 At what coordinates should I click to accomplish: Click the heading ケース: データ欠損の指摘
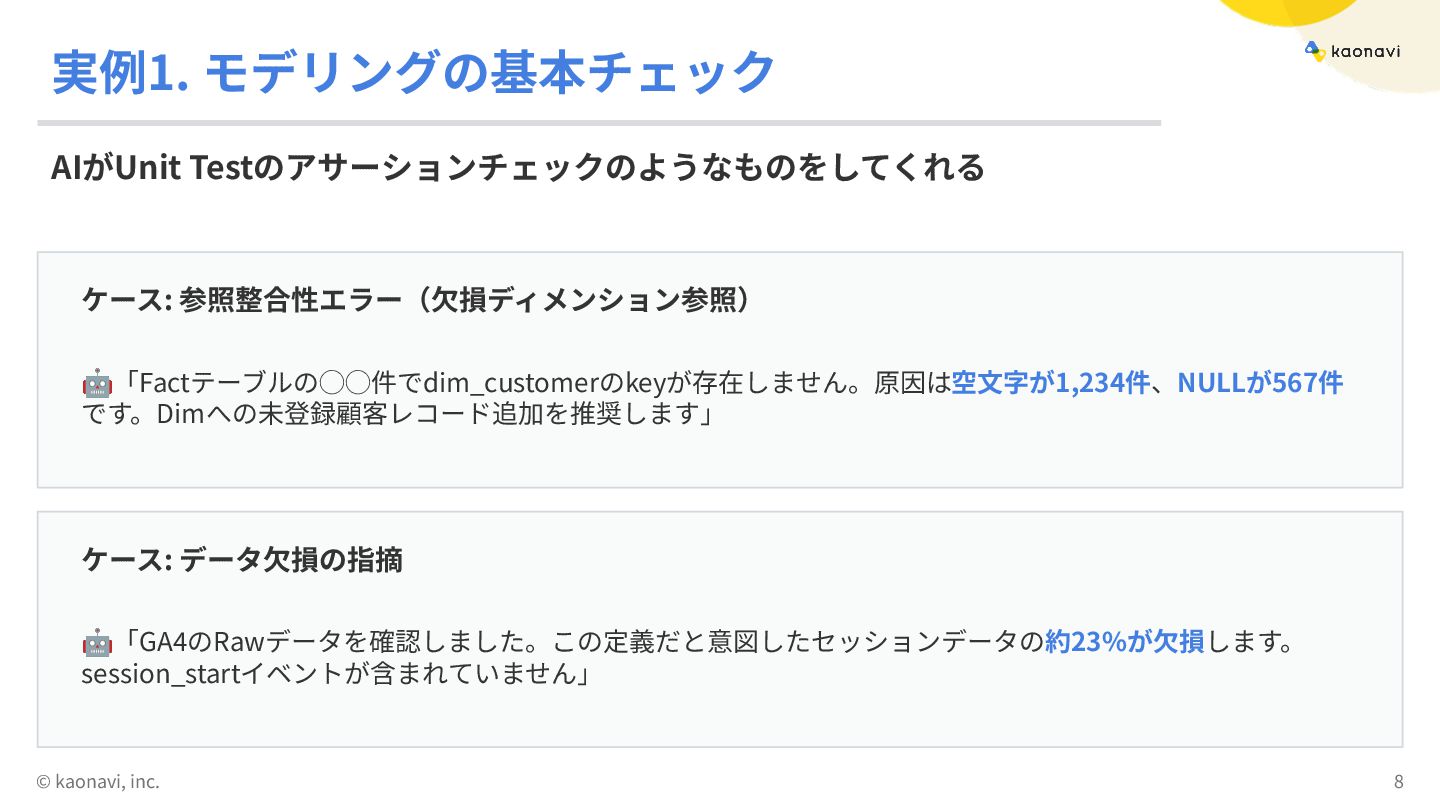242,560
